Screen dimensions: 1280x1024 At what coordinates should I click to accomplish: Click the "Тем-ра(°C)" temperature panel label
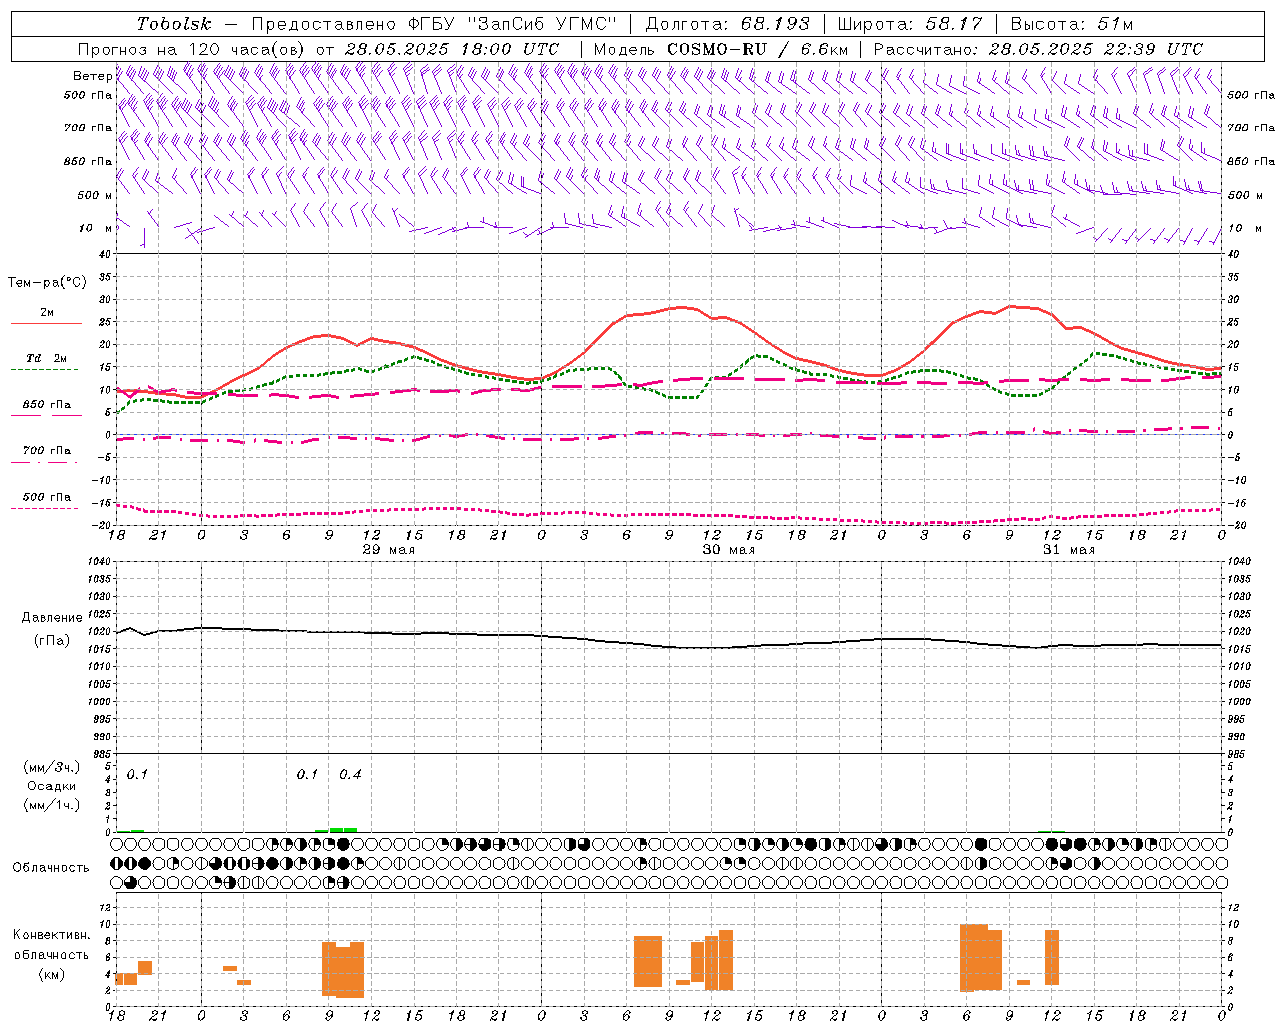[47, 283]
